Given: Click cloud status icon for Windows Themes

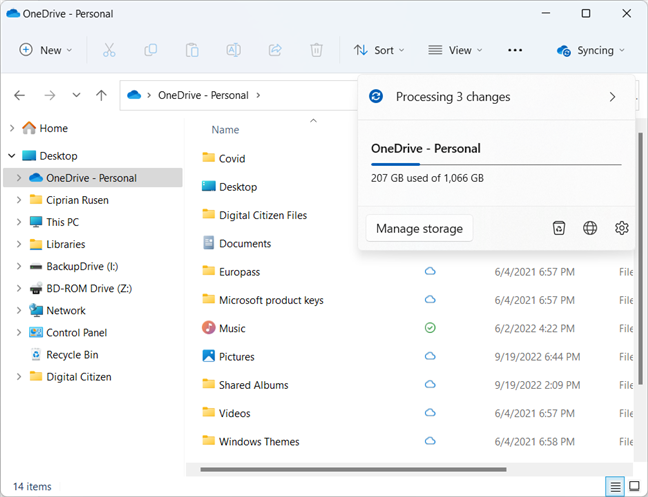Looking at the screenshot, I should click(430, 441).
